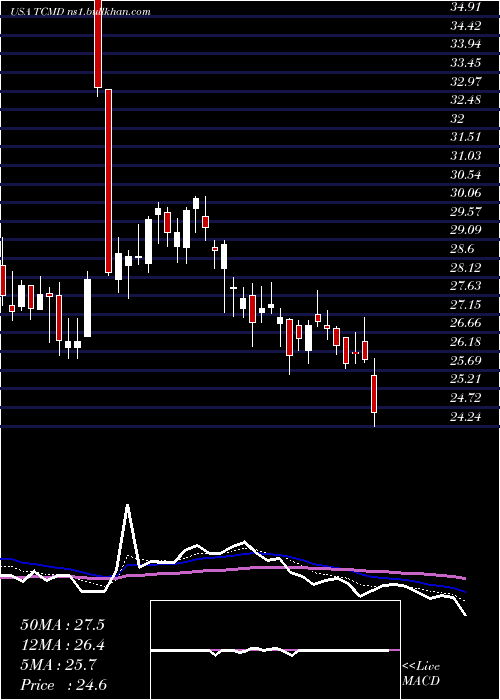Screen dimensions: 500x700
Task: Click the 32.48 price axis label
Action: (x=465, y=100)
